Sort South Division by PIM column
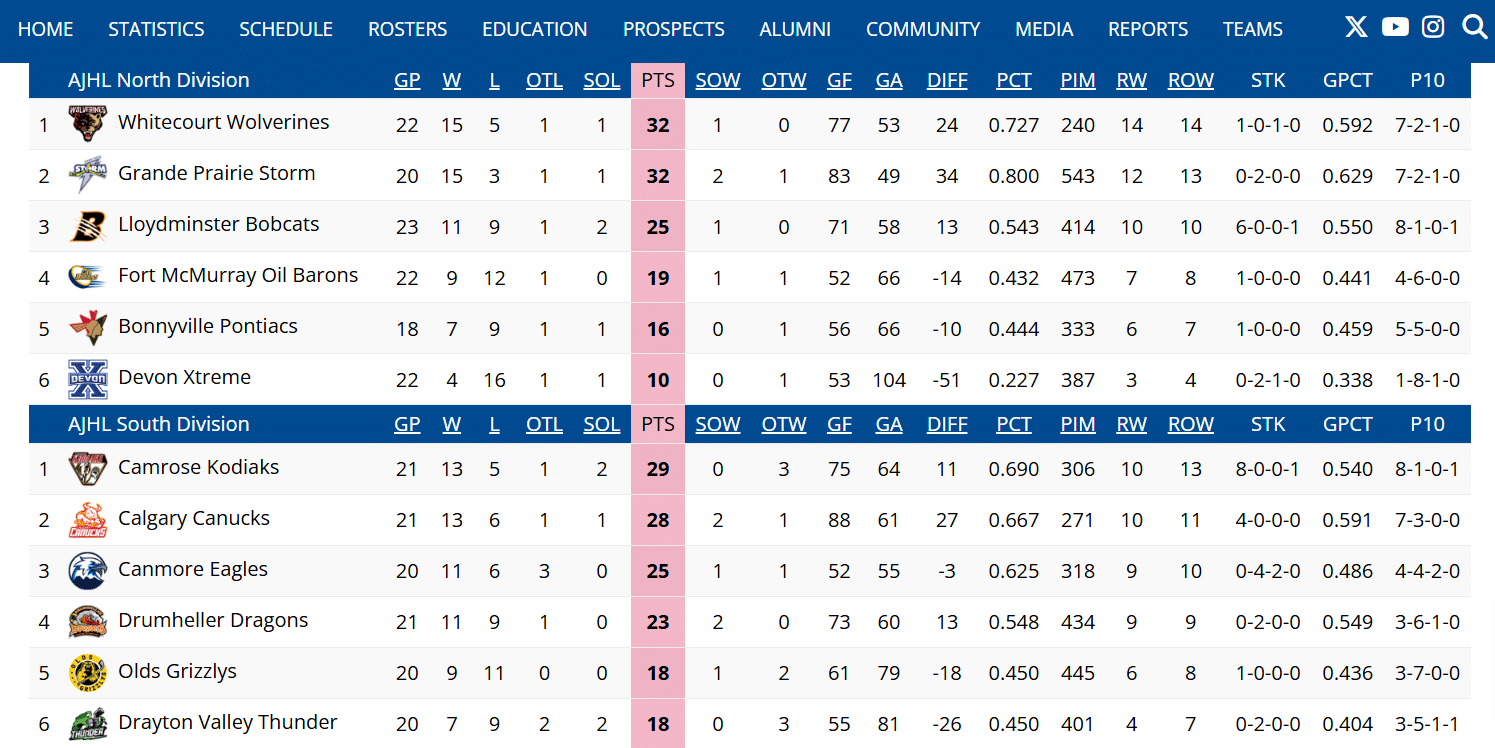This screenshot has width=1495, height=748. (1078, 424)
